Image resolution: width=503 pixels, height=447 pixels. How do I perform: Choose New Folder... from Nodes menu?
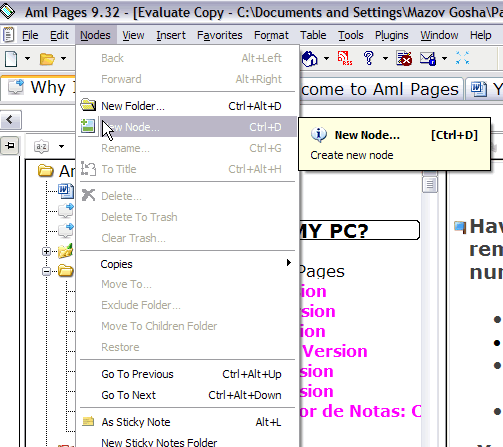pos(188,106)
